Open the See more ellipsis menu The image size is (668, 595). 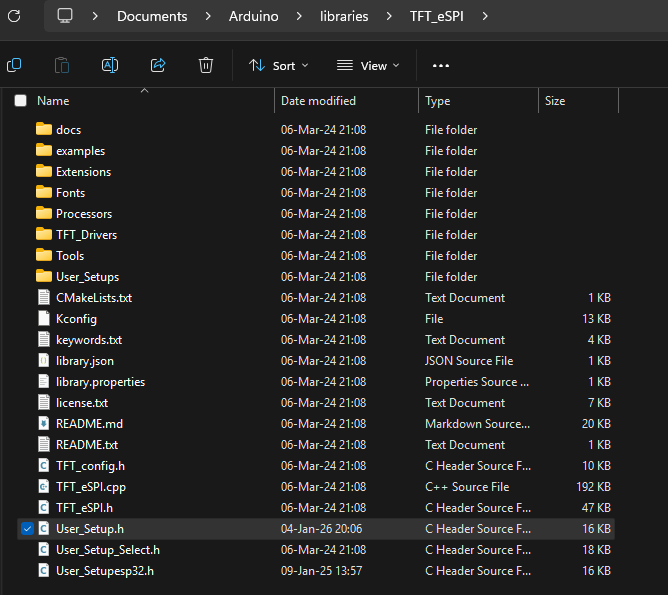tap(441, 65)
